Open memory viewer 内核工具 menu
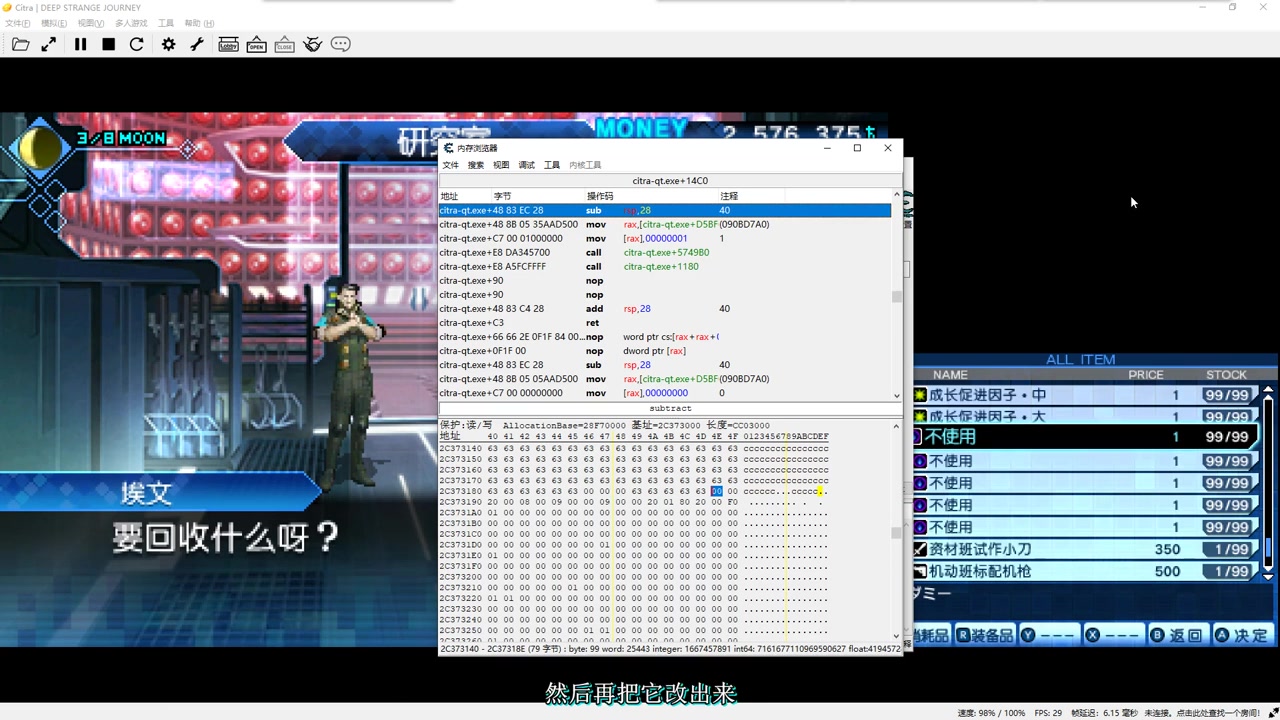This screenshot has width=1280, height=720. pos(585,165)
